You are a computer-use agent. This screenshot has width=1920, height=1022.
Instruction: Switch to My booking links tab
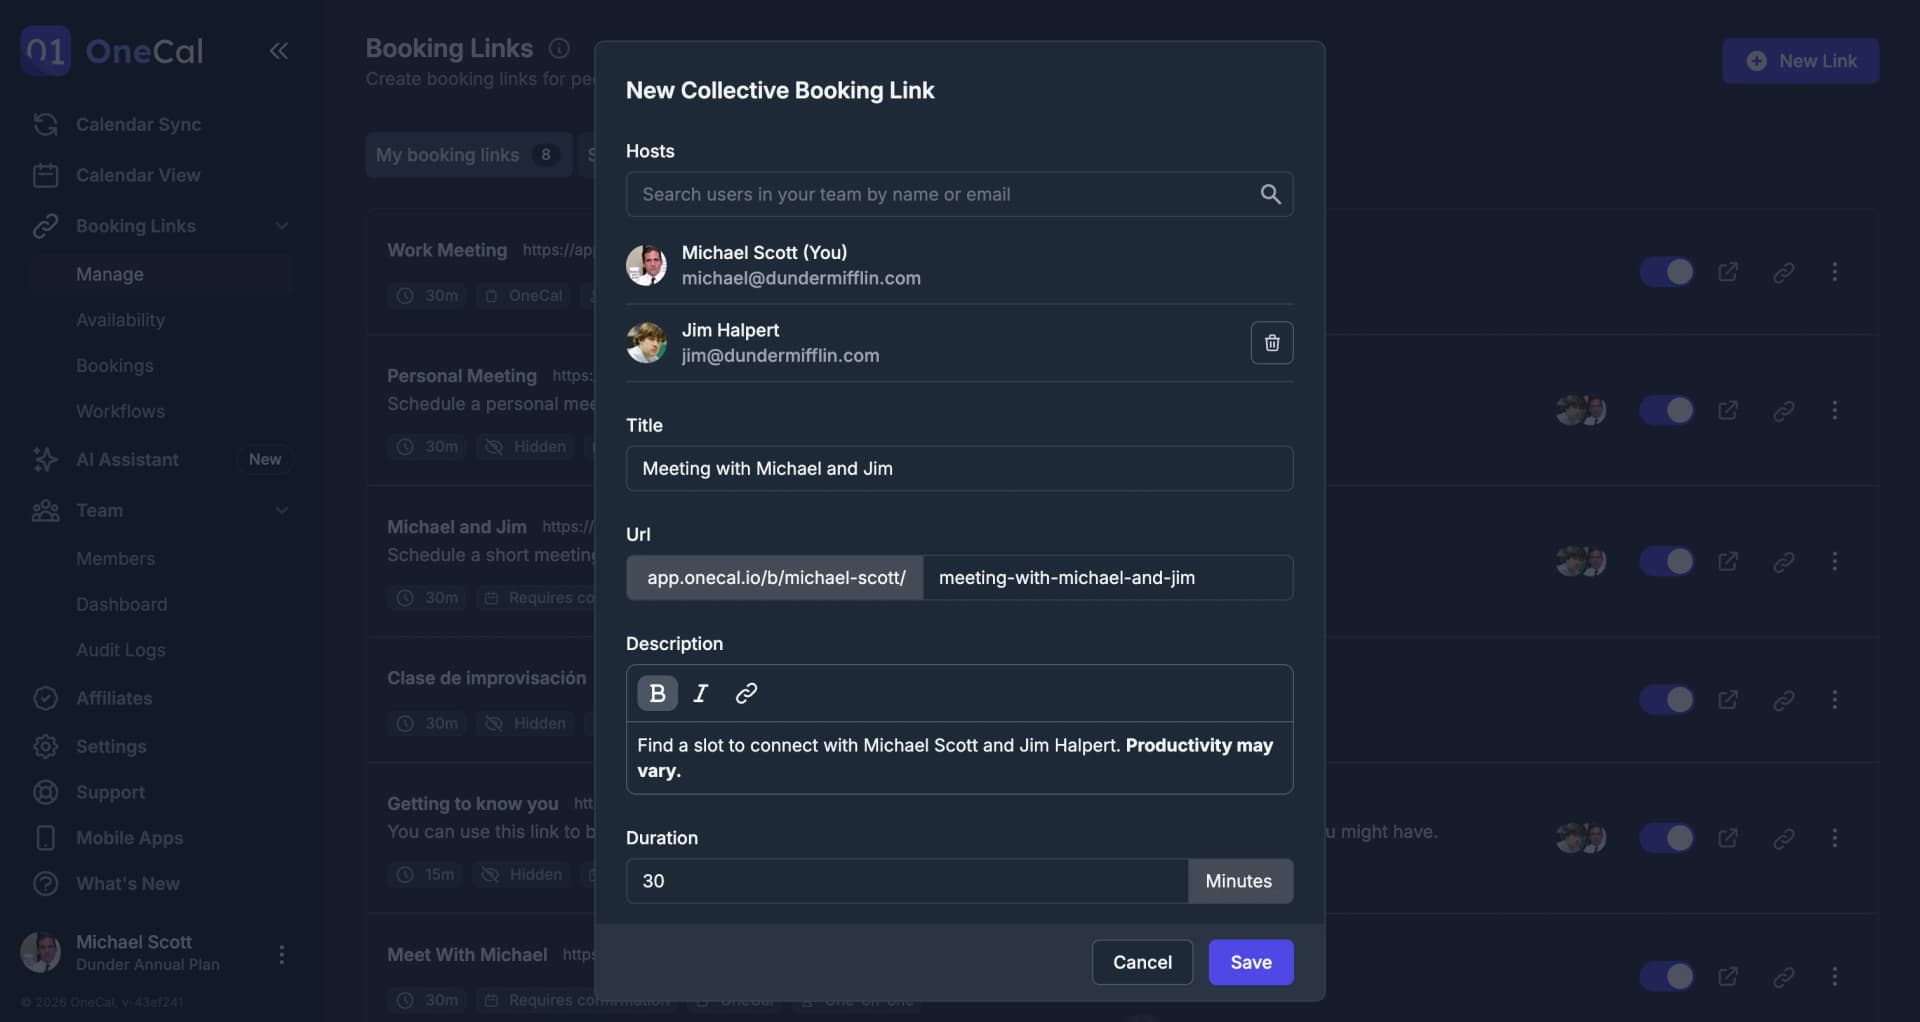(x=467, y=155)
